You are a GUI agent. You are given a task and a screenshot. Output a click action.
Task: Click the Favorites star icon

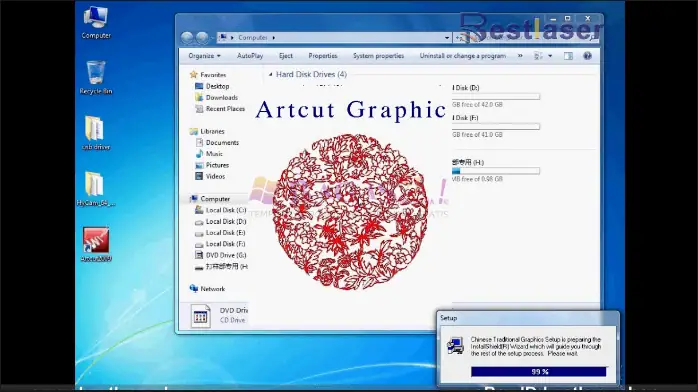194,75
